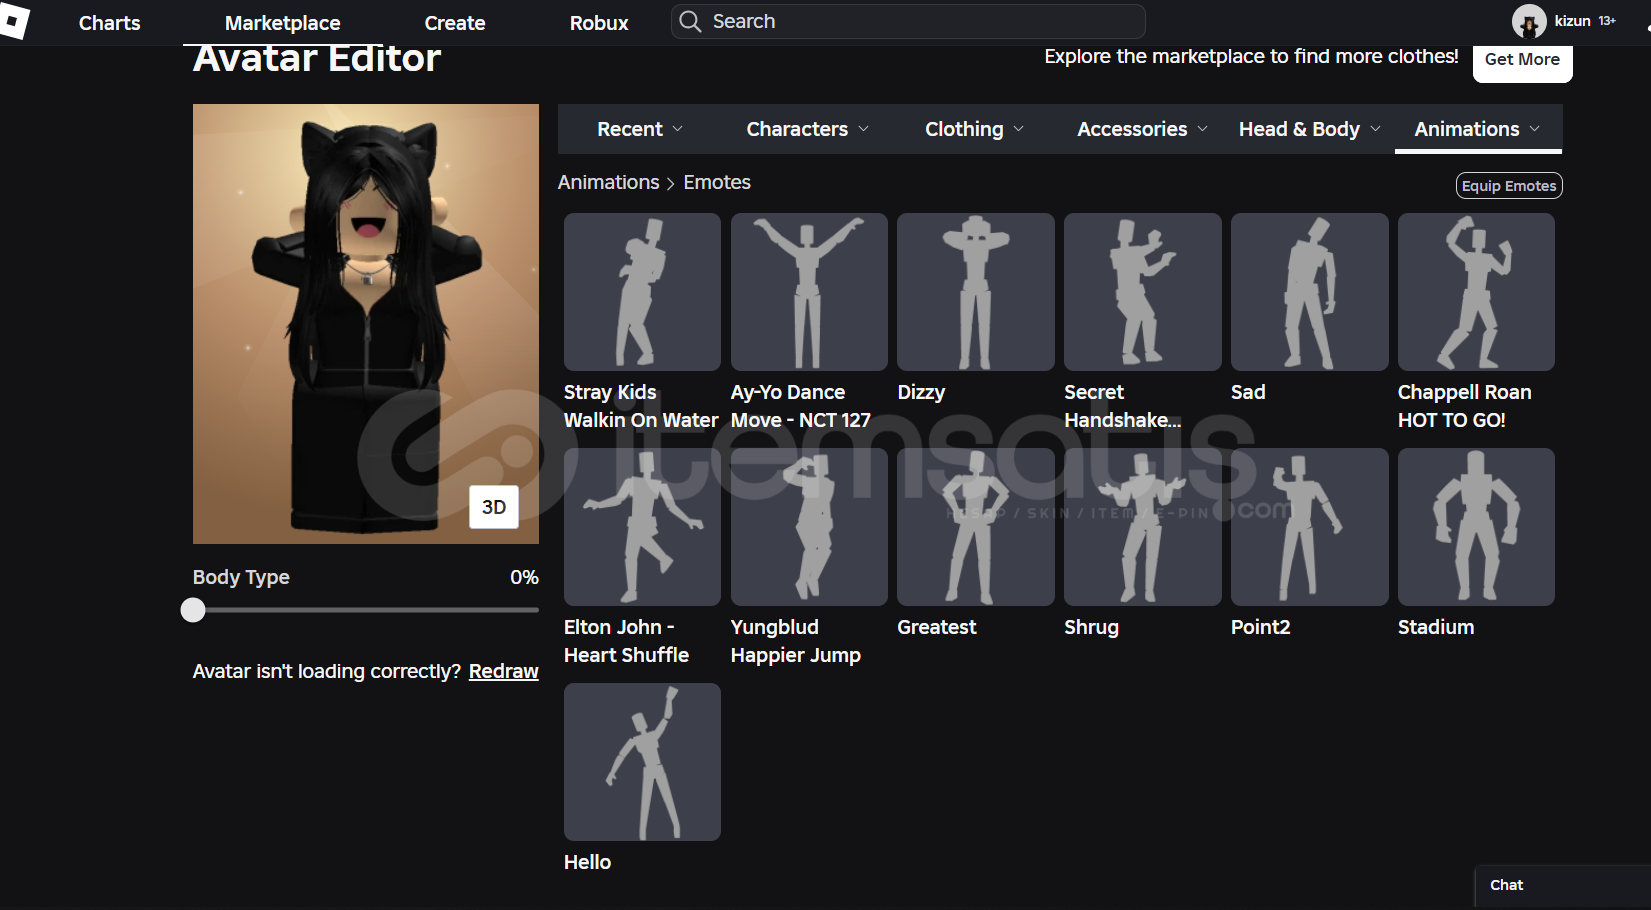
Task: Expand the Characters dropdown chevron
Action: pyautogui.click(x=864, y=129)
